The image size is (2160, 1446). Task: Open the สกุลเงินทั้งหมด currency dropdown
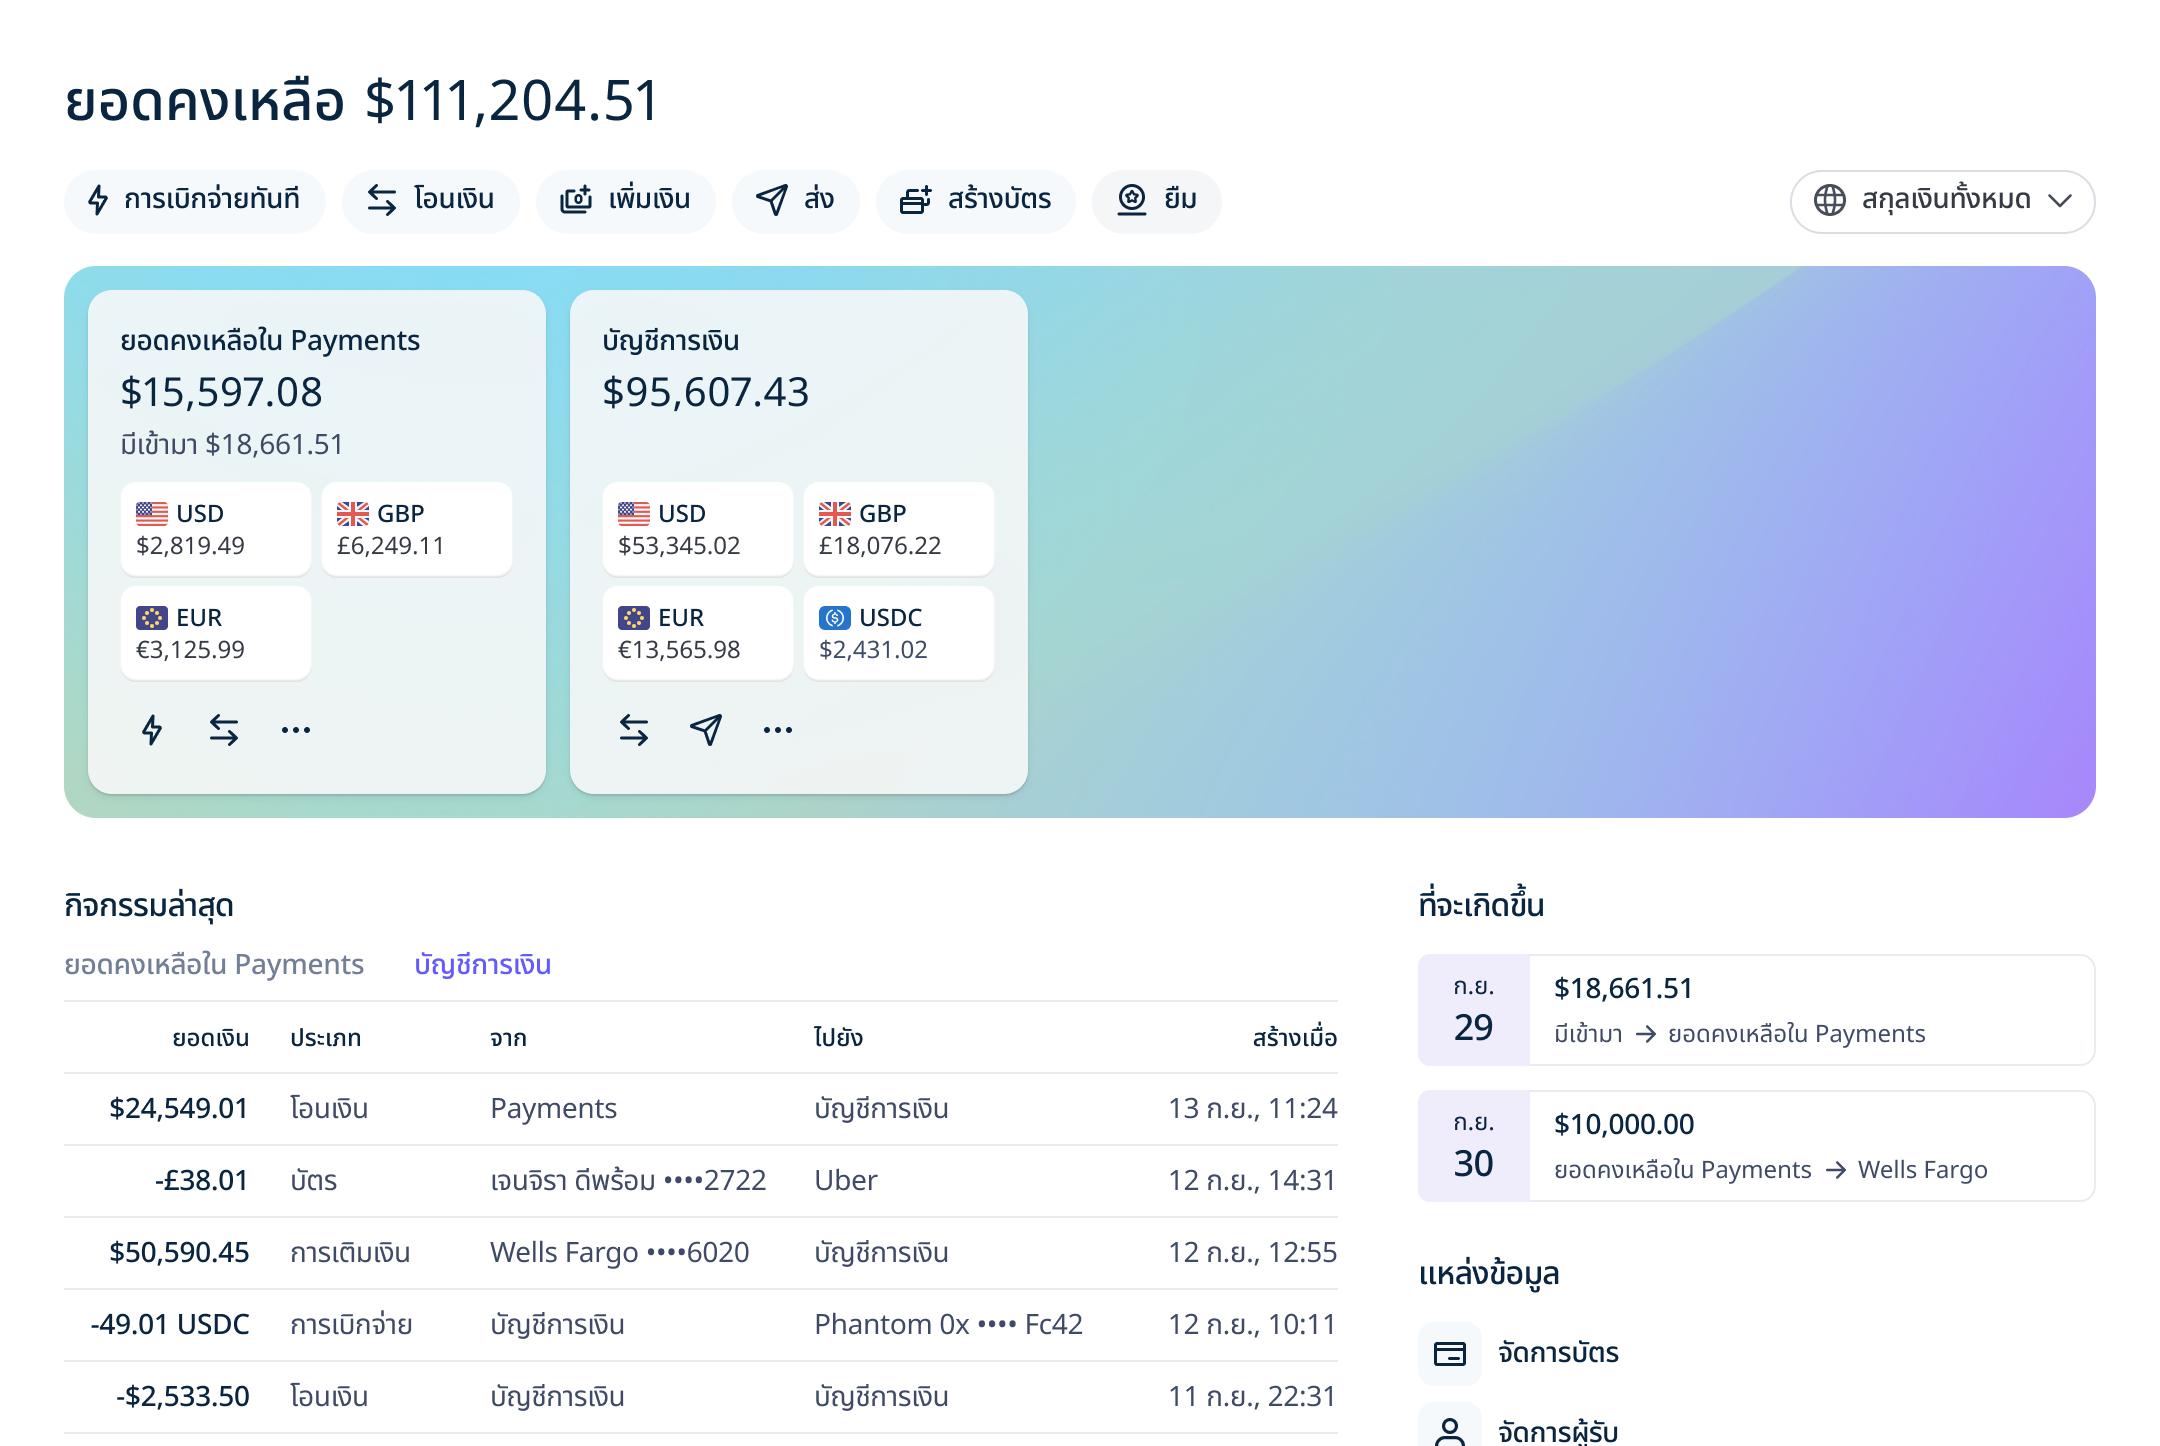click(1942, 201)
